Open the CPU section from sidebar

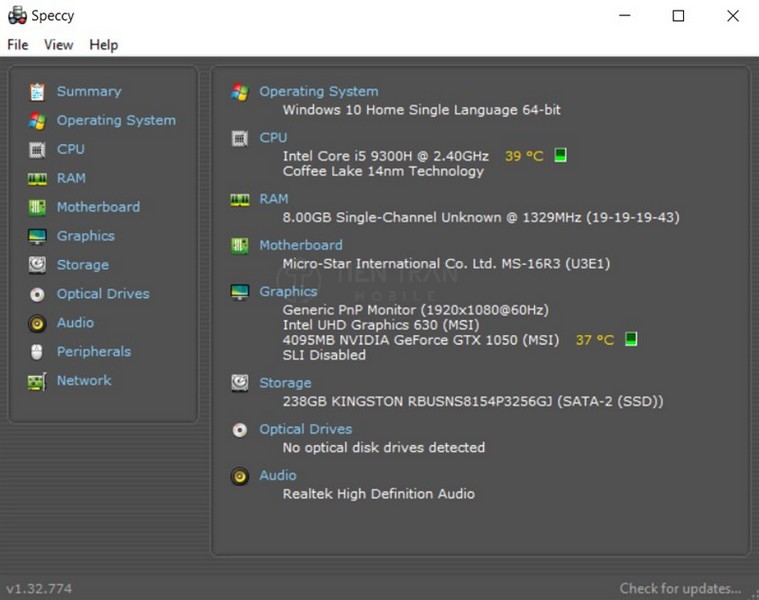click(x=71, y=149)
